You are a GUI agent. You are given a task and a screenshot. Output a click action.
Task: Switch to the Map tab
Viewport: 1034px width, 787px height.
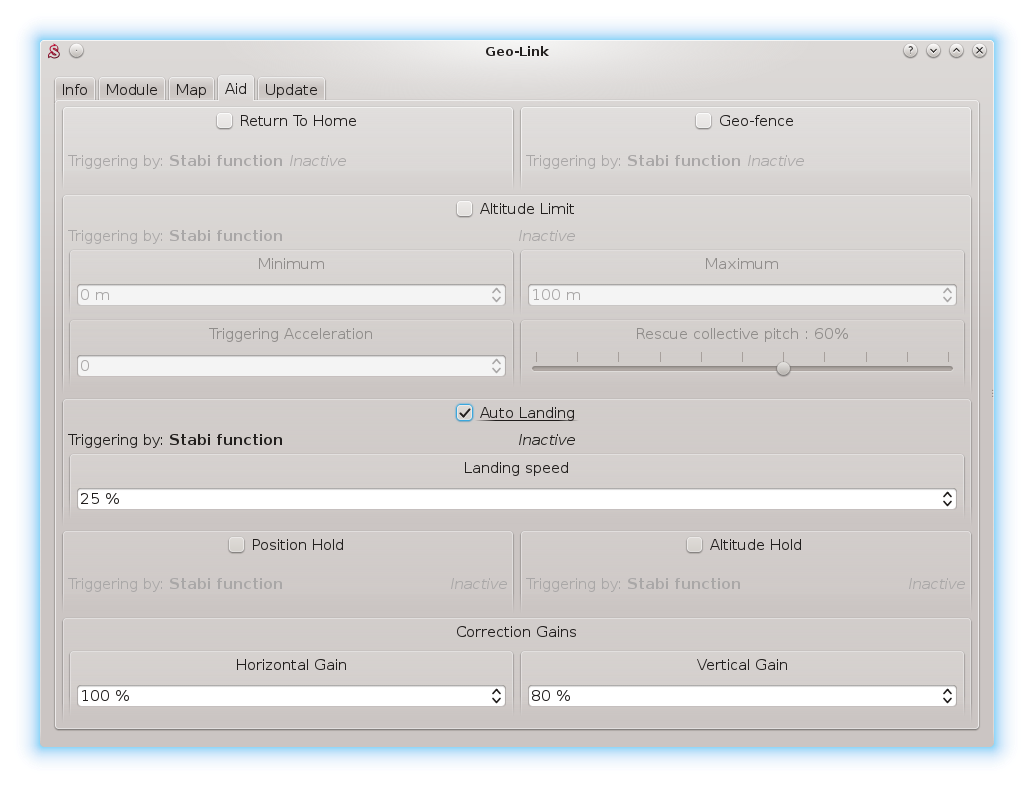[190, 90]
